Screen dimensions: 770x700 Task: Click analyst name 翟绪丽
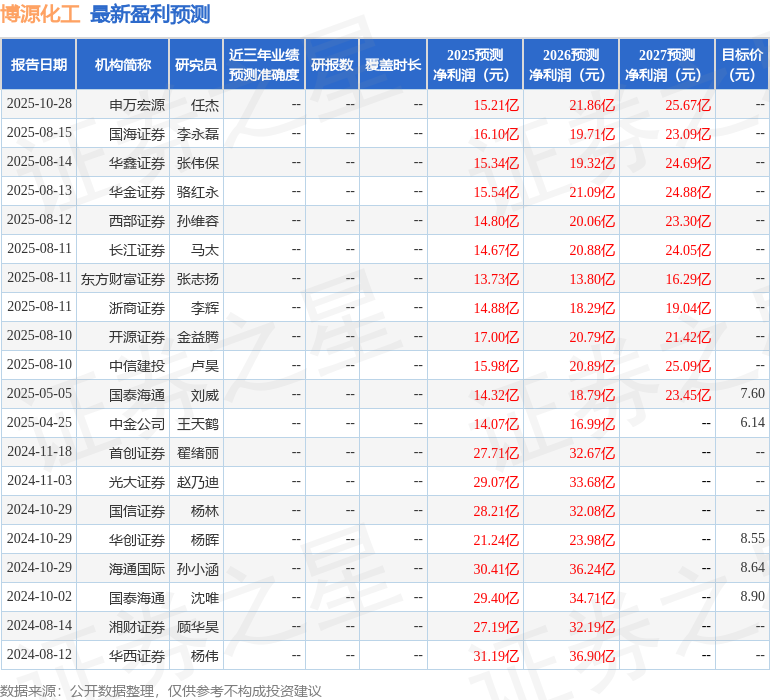click(198, 453)
